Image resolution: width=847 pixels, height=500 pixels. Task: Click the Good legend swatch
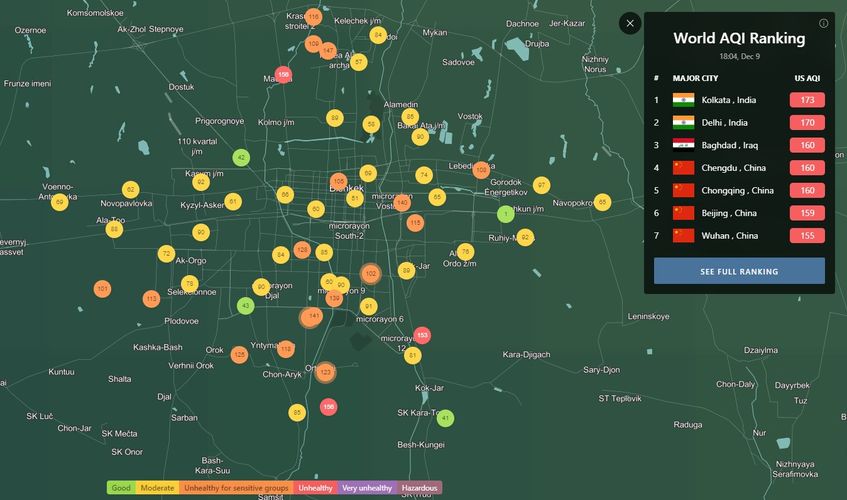pos(121,488)
